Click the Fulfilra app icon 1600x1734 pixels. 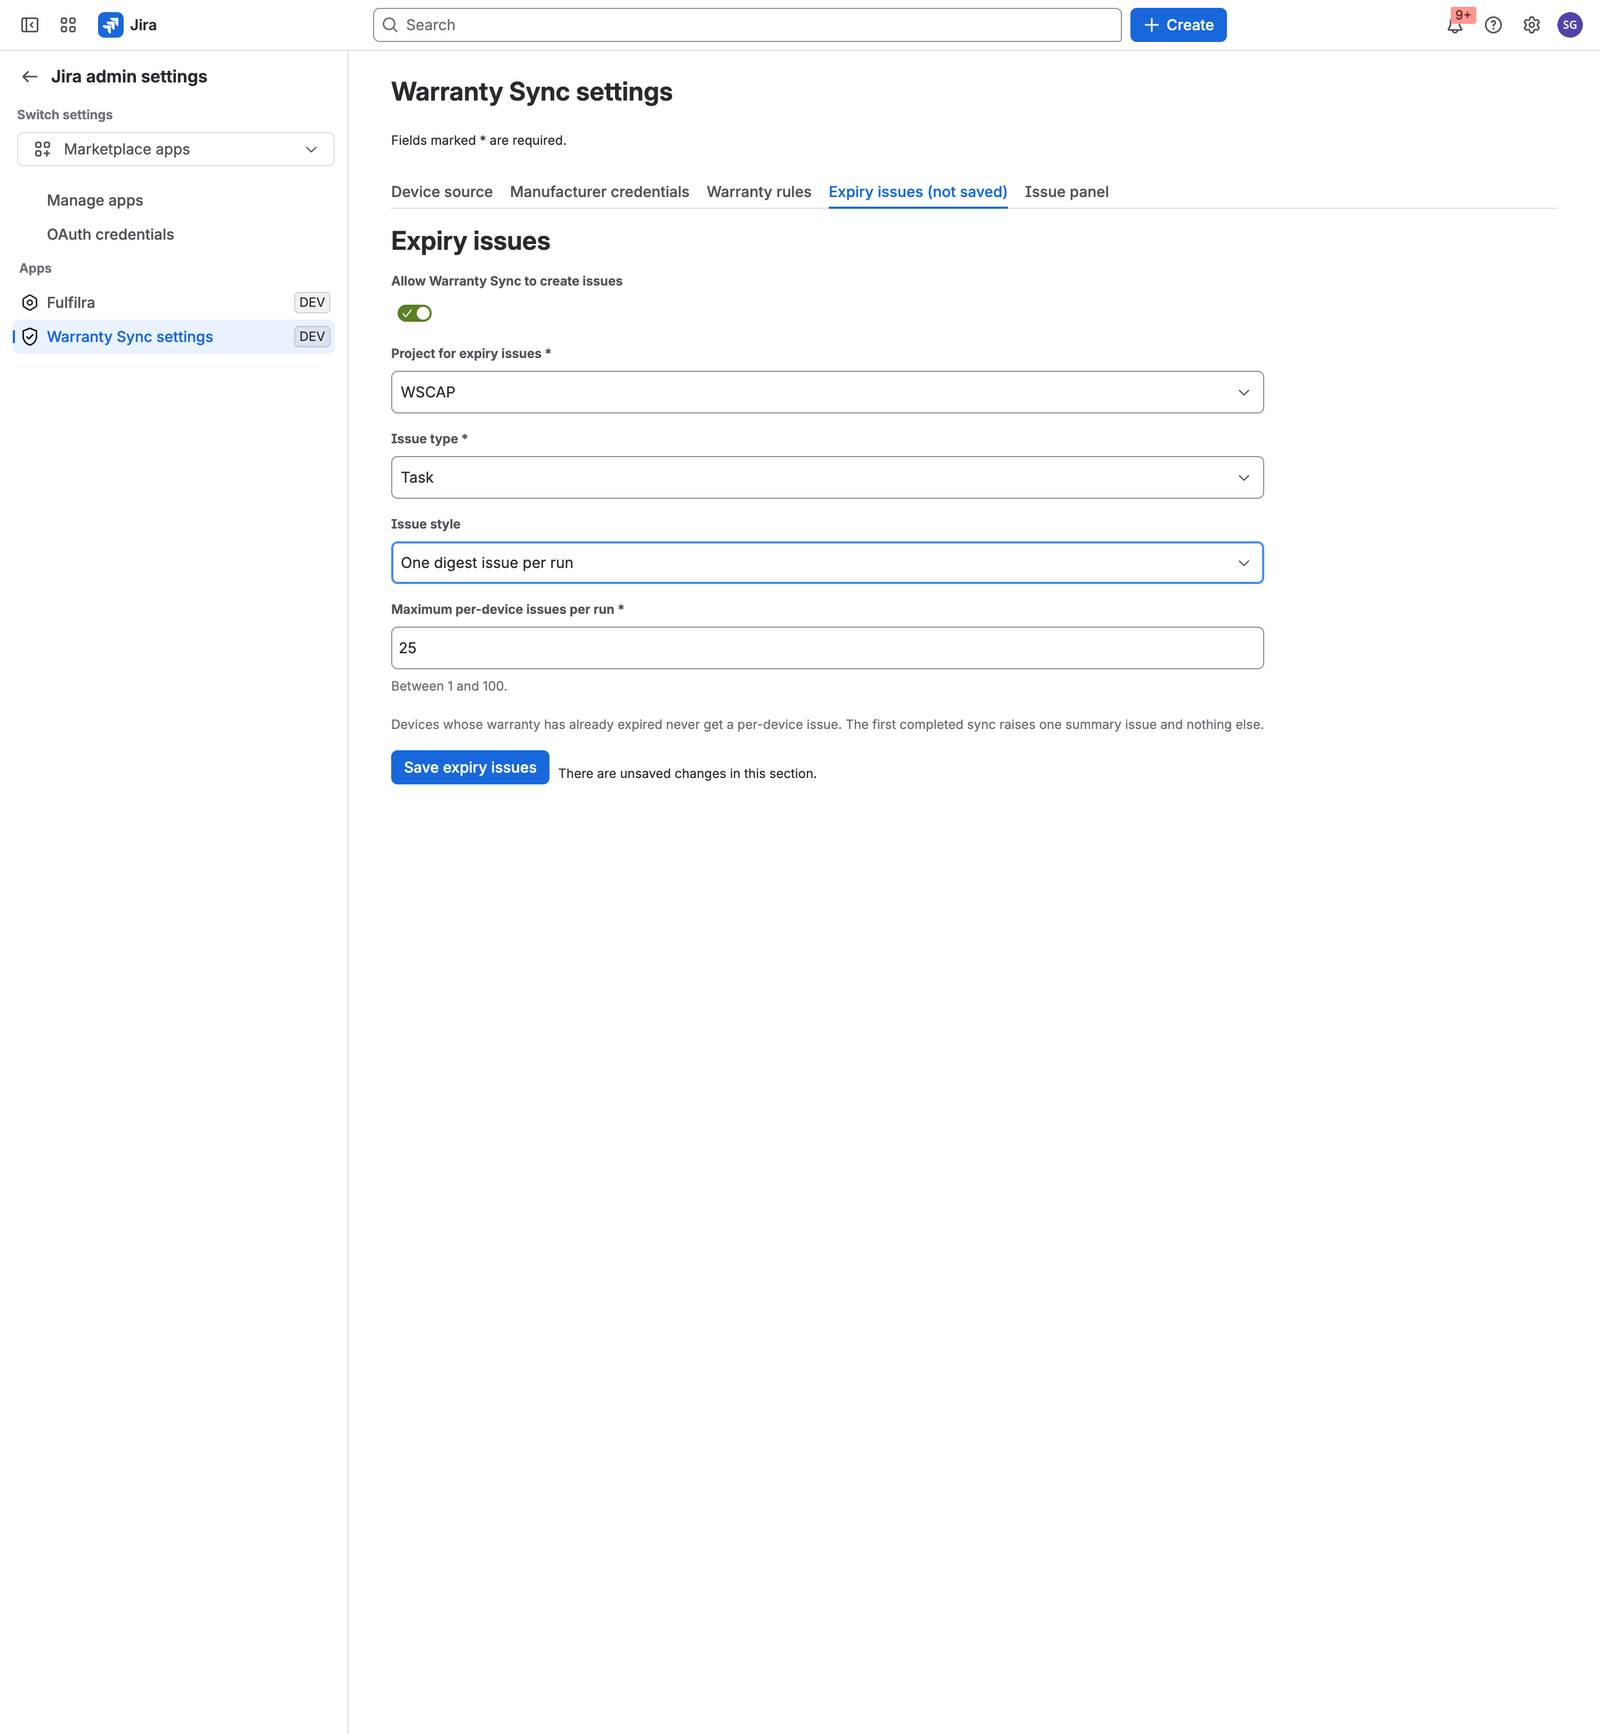click(30, 303)
